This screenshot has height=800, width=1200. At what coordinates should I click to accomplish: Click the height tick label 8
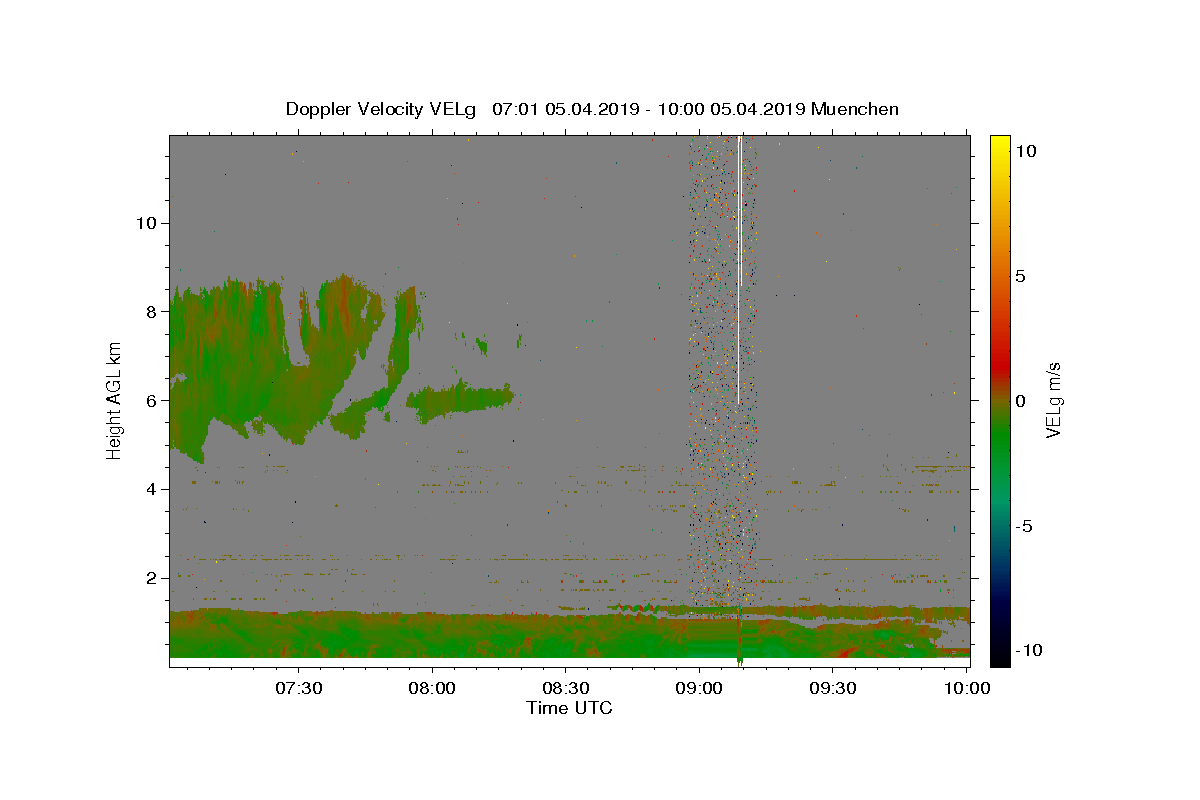coord(150,312)
